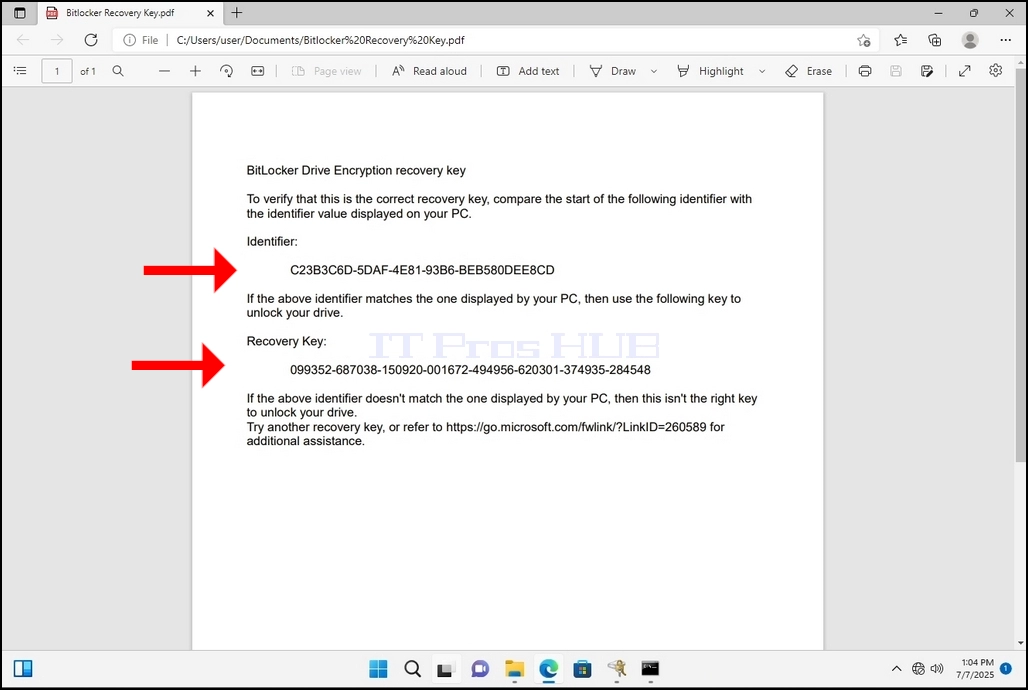Open the table of contents sidebar
This screenshot has height=690, width=1028.
20,71
